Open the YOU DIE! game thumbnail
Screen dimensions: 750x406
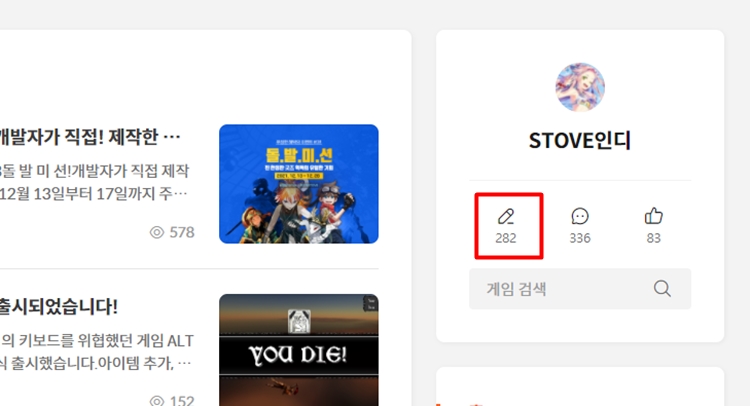pyautogui.click(x=298, y=350)
